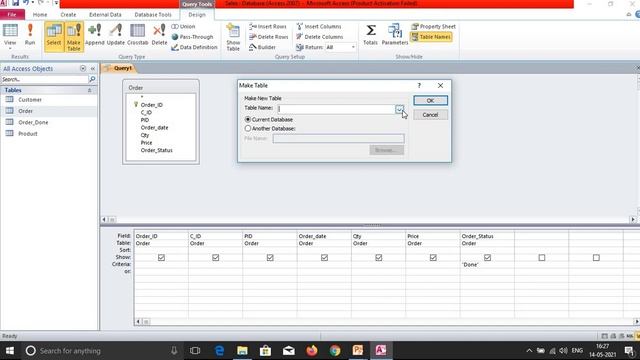Open Firefox from taskbar

pos(312,351)
